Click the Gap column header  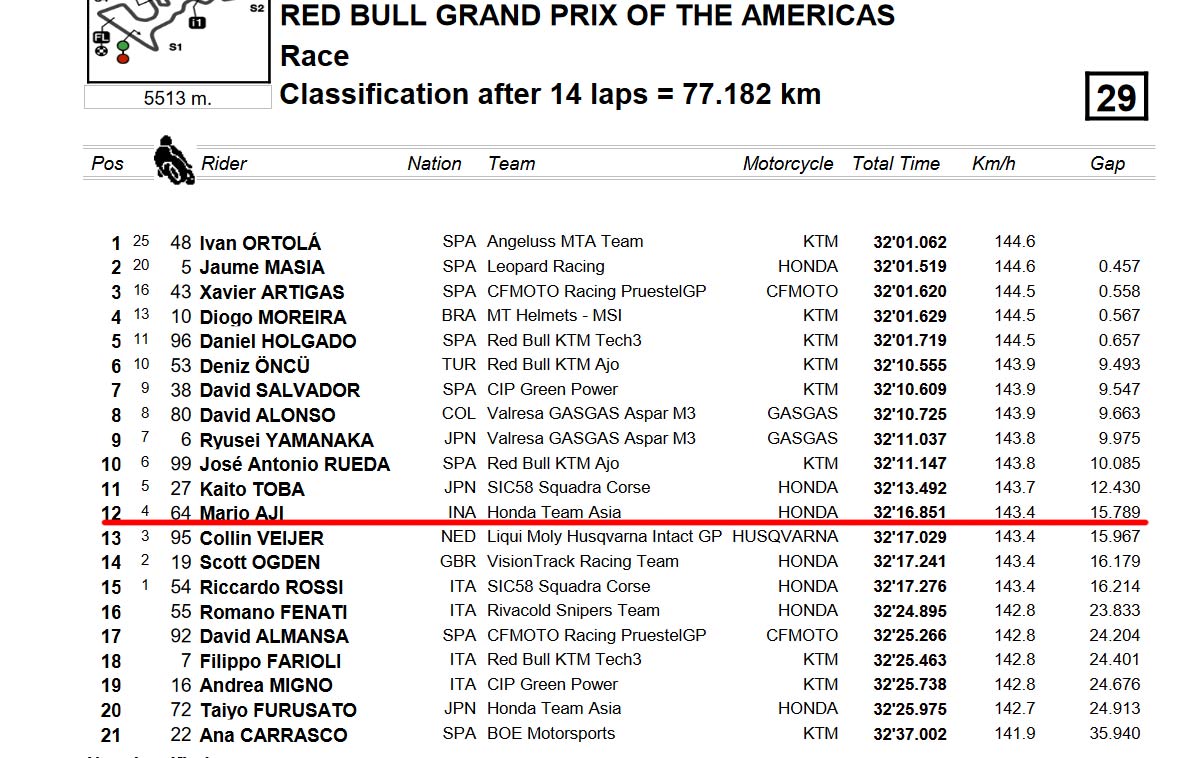[x=1107, y=164]
